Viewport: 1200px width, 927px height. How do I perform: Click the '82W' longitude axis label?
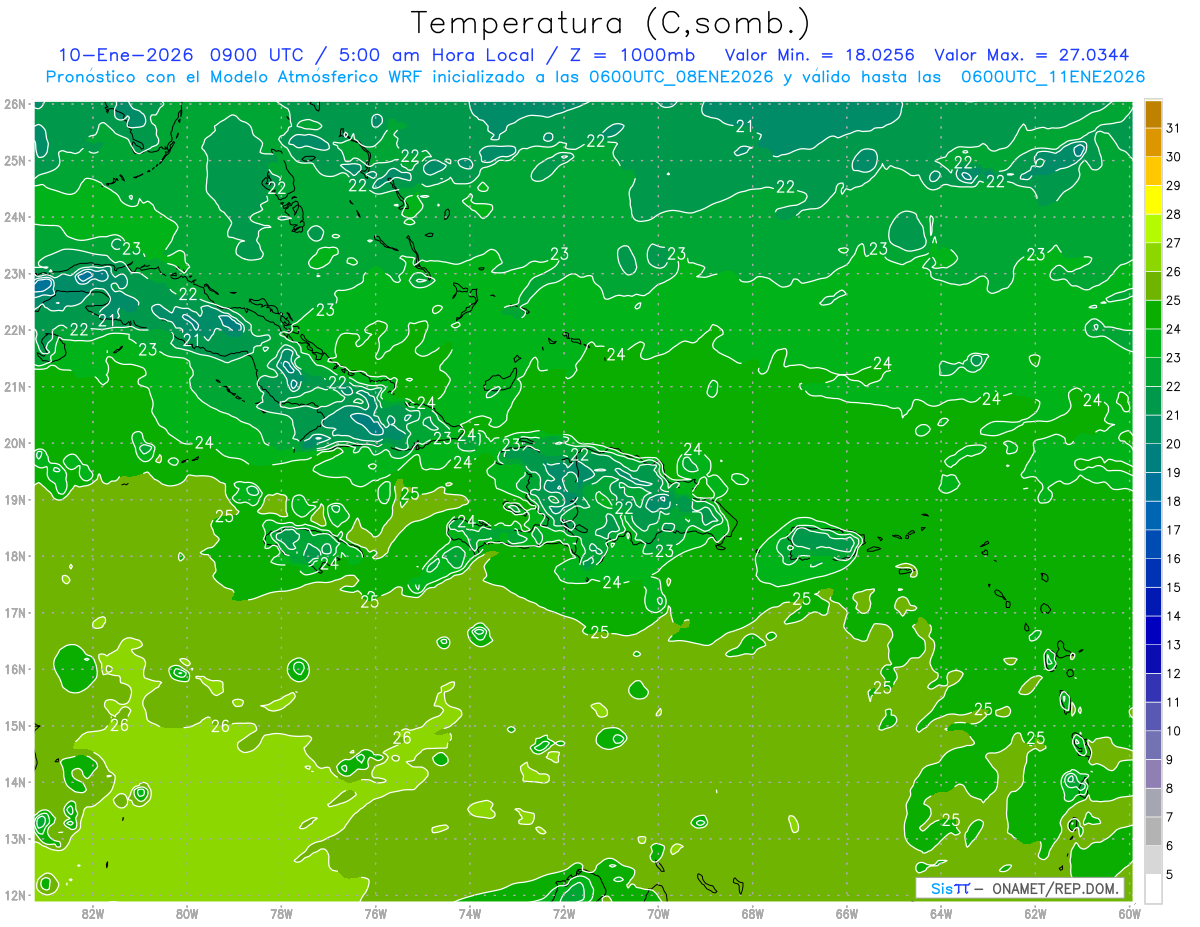pyautogui.click(x=93, y=912)
